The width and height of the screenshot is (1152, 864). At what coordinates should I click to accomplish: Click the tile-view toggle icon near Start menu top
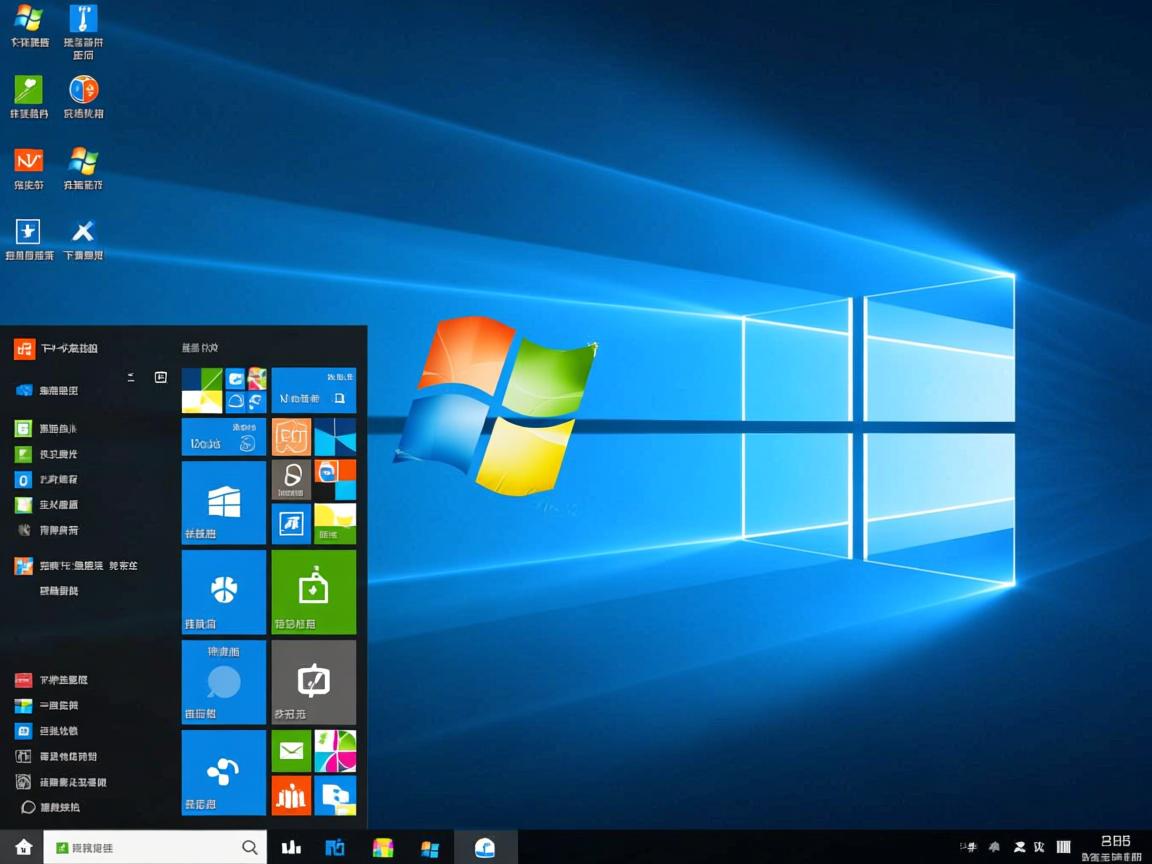pos(160,378)
